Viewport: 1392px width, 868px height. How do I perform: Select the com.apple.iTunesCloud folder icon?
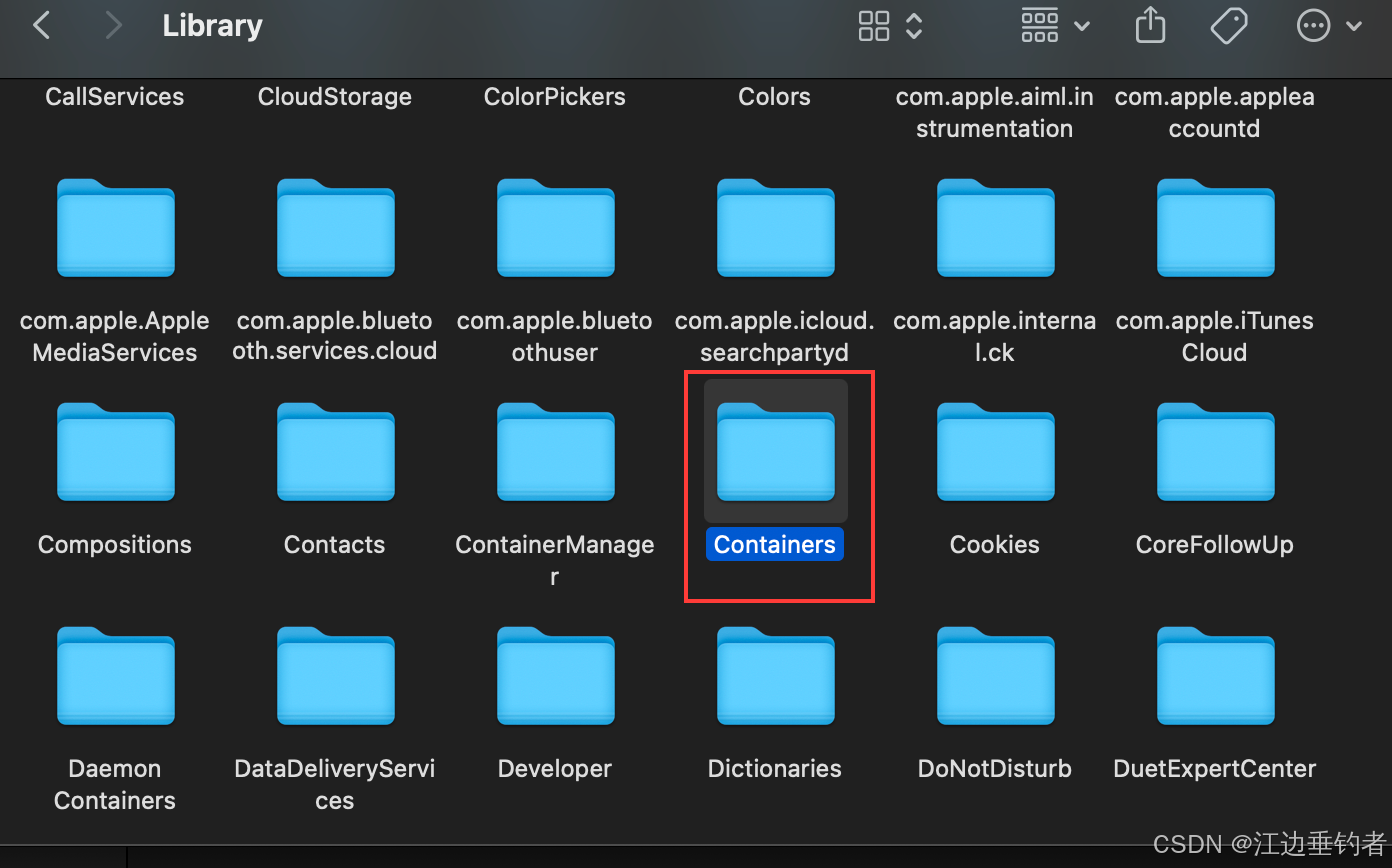[1216, 227]
